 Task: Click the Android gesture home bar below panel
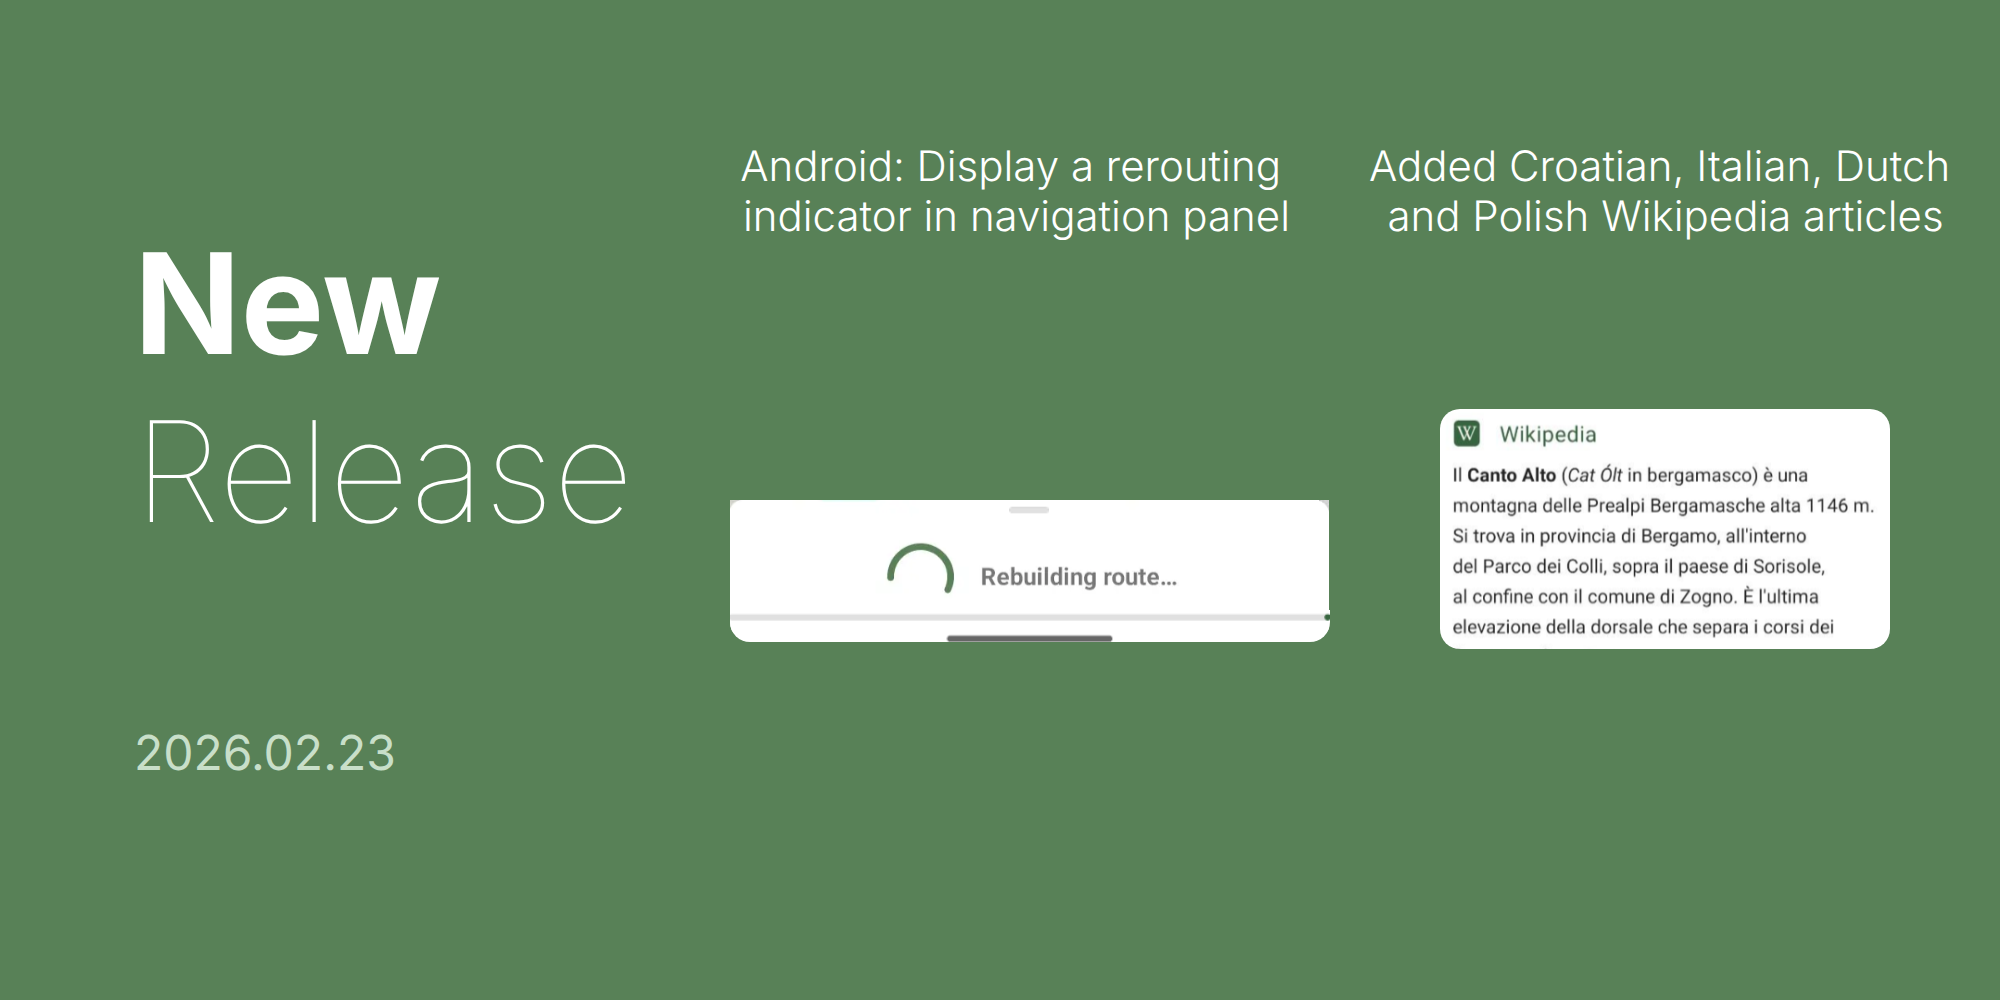1029,638
